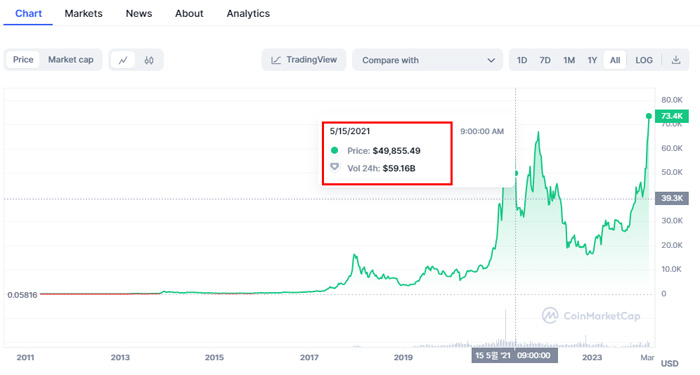The height and width of the screenshot is (375, 700).
Task: Click the 60.0K price axis label
Action: click(x=671, y=148)
